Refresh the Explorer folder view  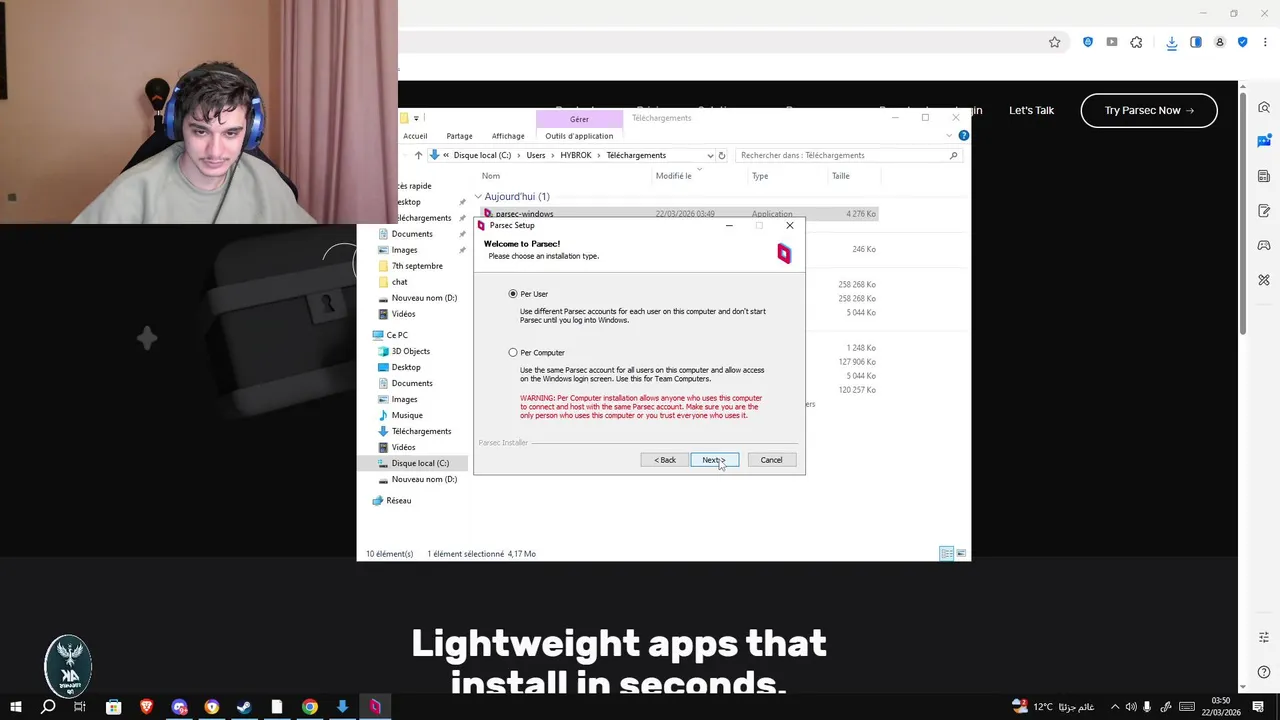722,155
